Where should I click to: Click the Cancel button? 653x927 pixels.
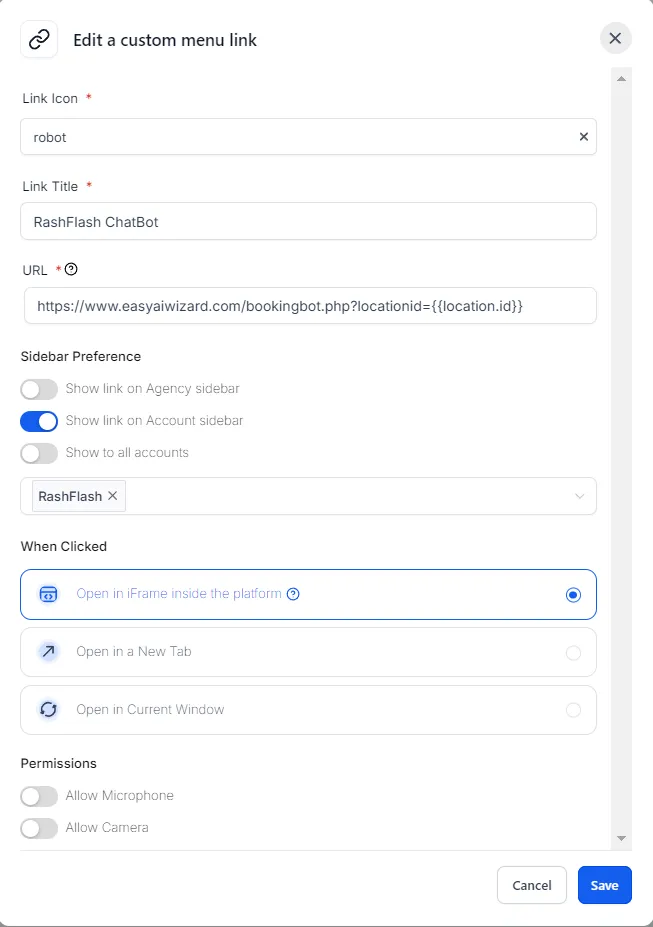coord(531,885)
